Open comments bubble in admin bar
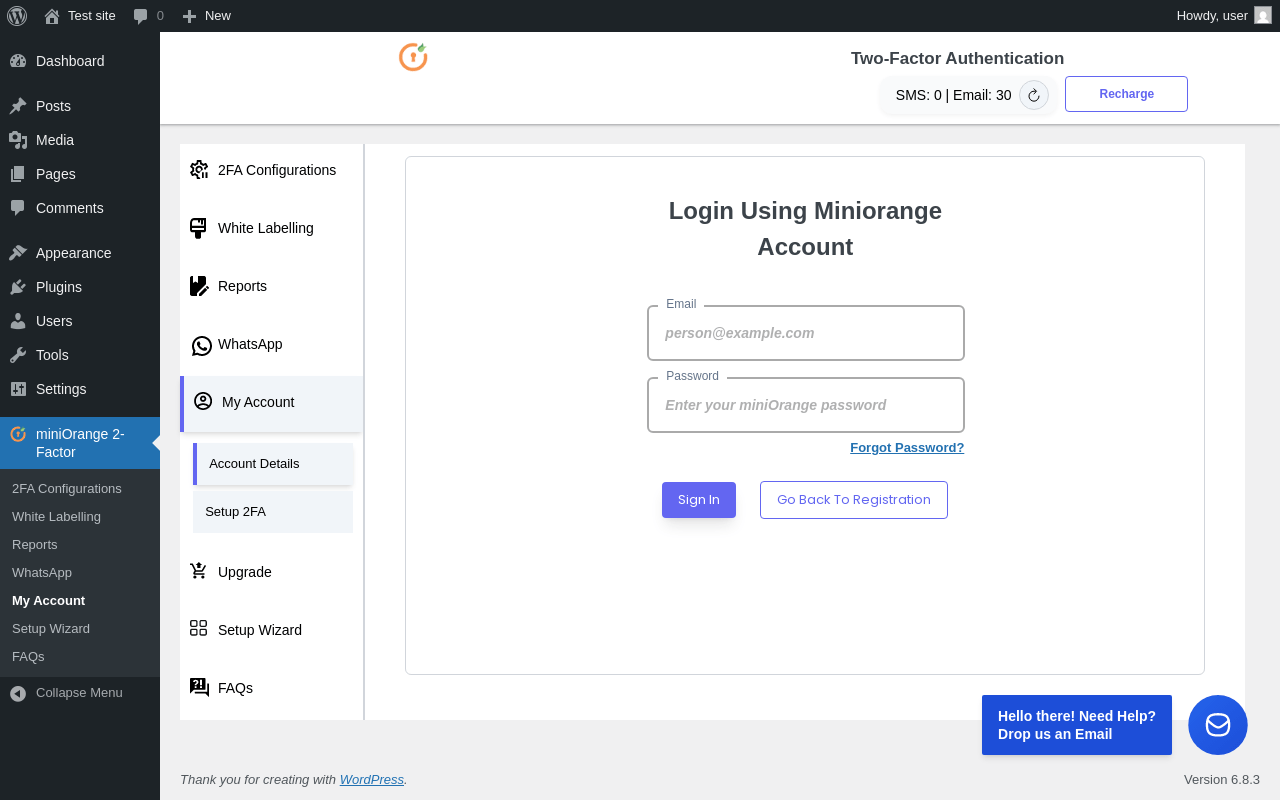 [141, 16]
